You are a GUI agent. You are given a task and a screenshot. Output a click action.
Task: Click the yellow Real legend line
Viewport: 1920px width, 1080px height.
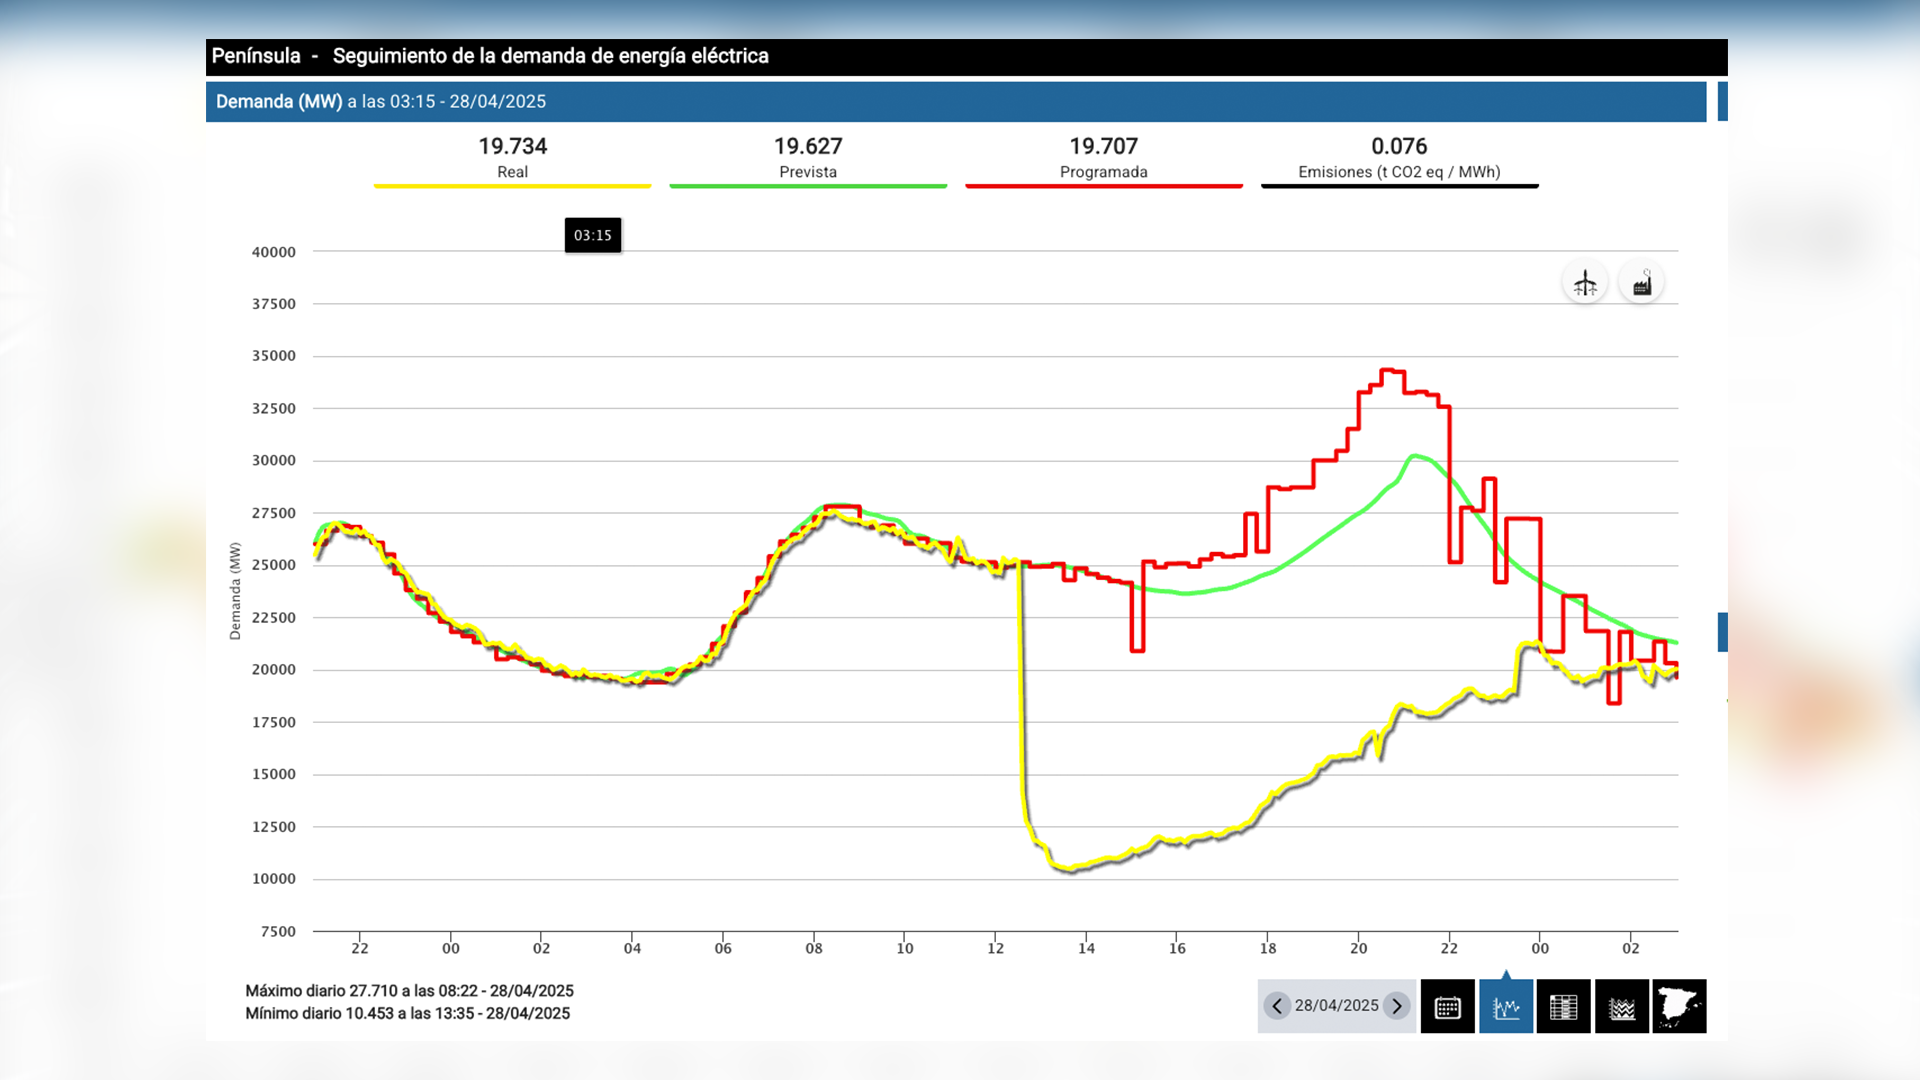[x=513, y=186]
